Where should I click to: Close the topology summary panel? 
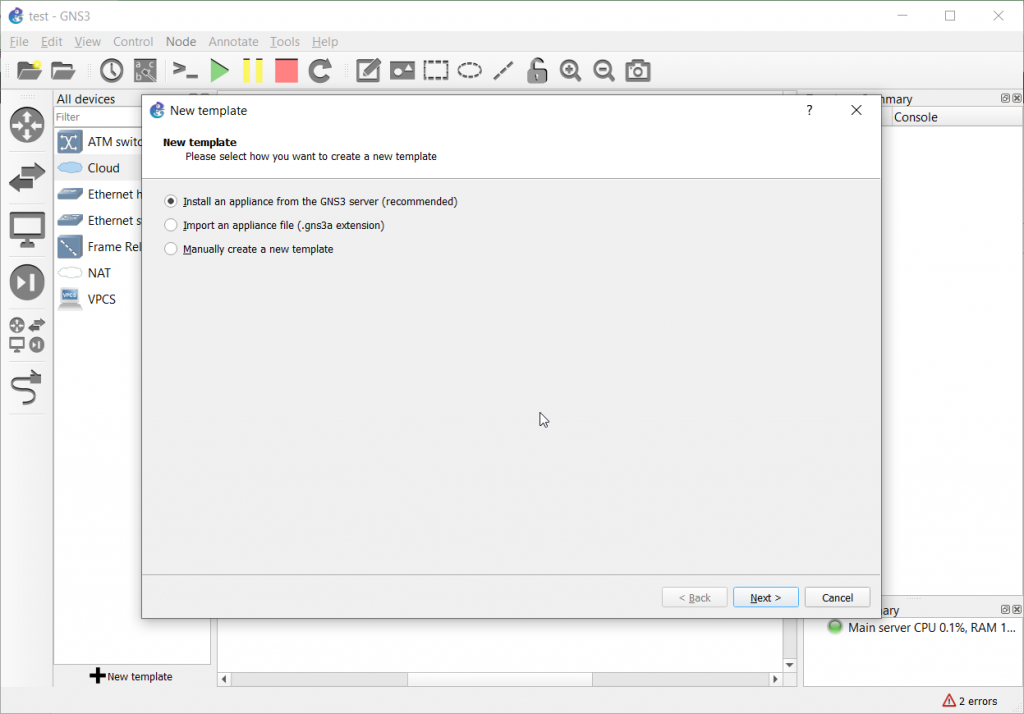tap(1017, 98)
